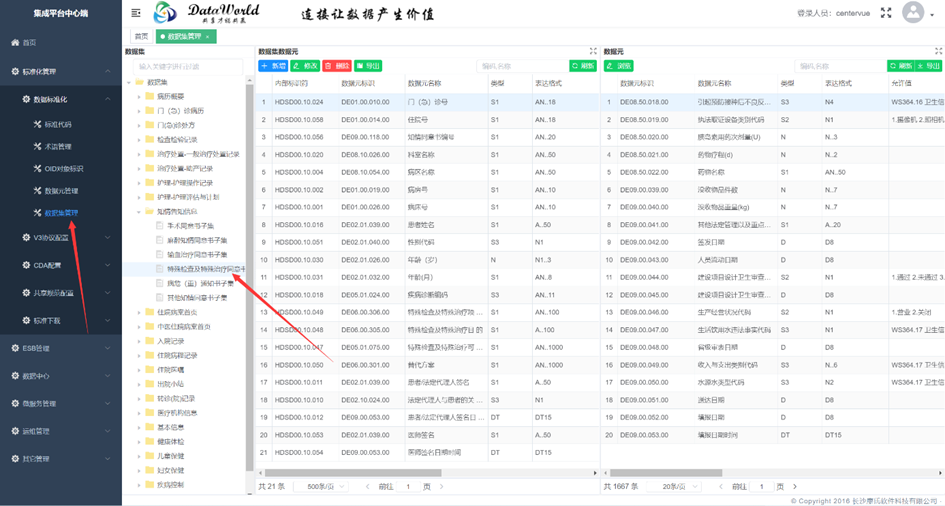Click the 数据元 panel search field
The width and height of the screenshot is (945, 506).
pyautogui.click(x=840, y=66)
